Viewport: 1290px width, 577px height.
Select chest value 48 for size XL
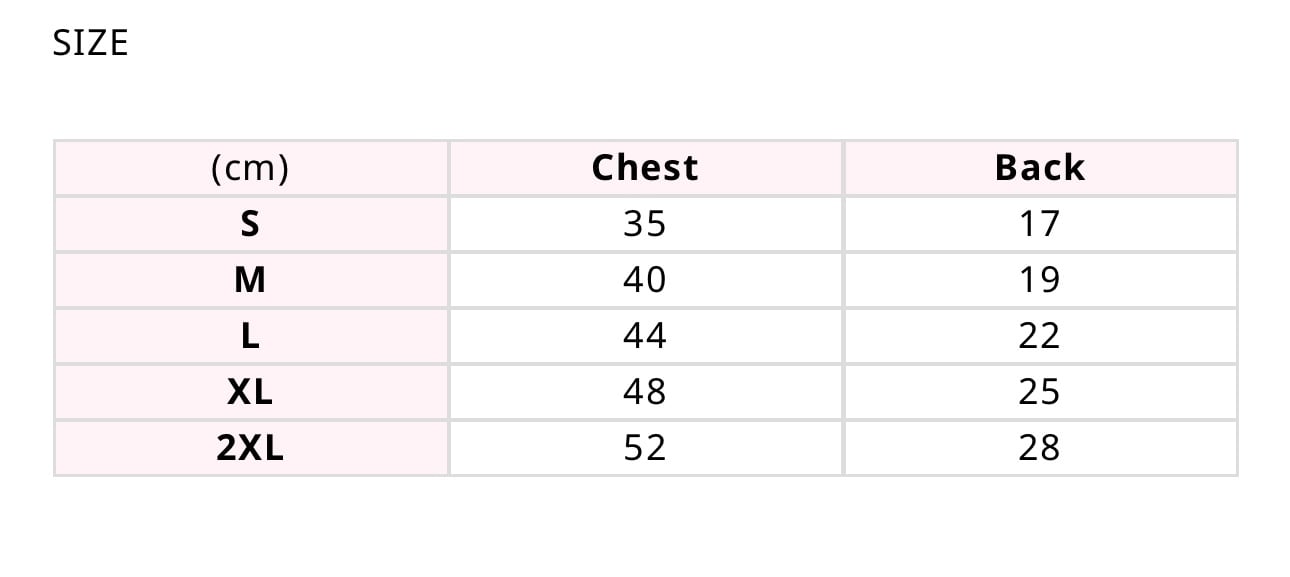[x=645, y=392]
